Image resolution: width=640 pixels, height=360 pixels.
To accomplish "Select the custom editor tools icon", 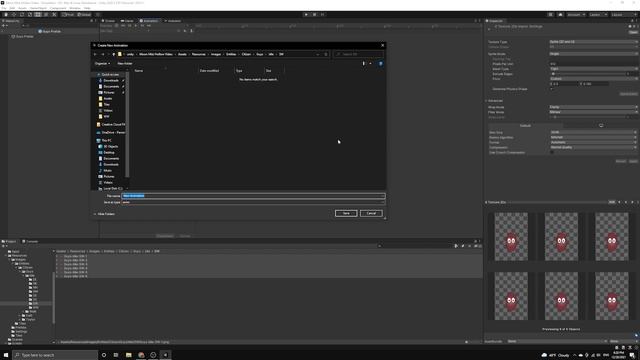I will click(x=54, y=14).
